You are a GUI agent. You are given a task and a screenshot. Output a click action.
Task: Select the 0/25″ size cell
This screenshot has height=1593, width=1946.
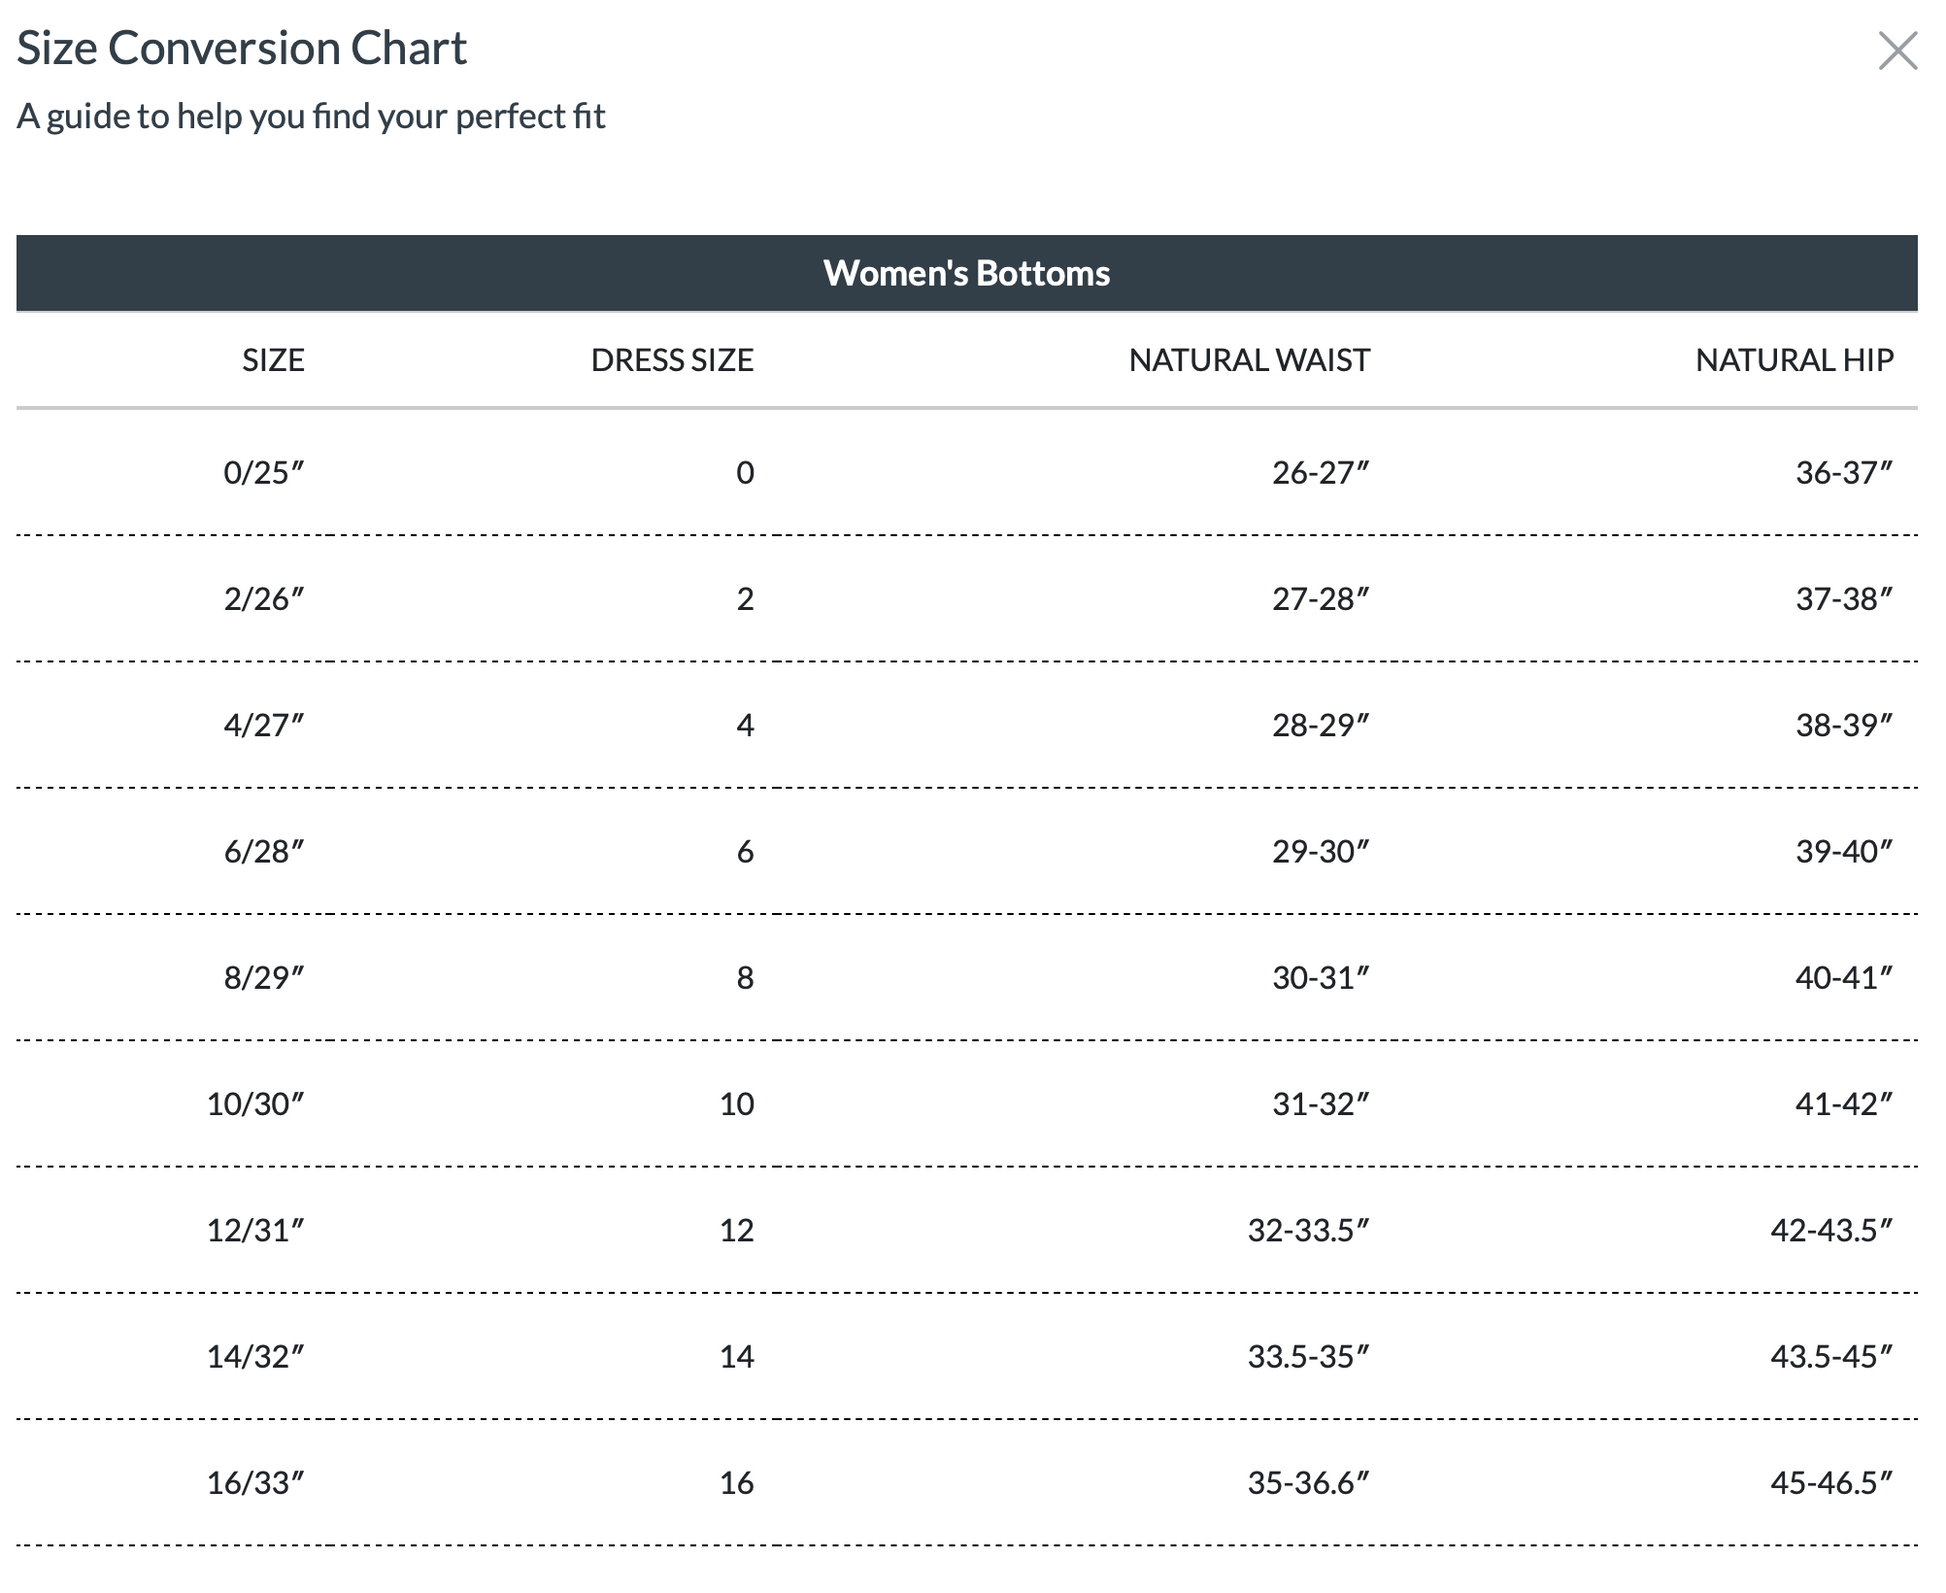[x=263, y=472]
